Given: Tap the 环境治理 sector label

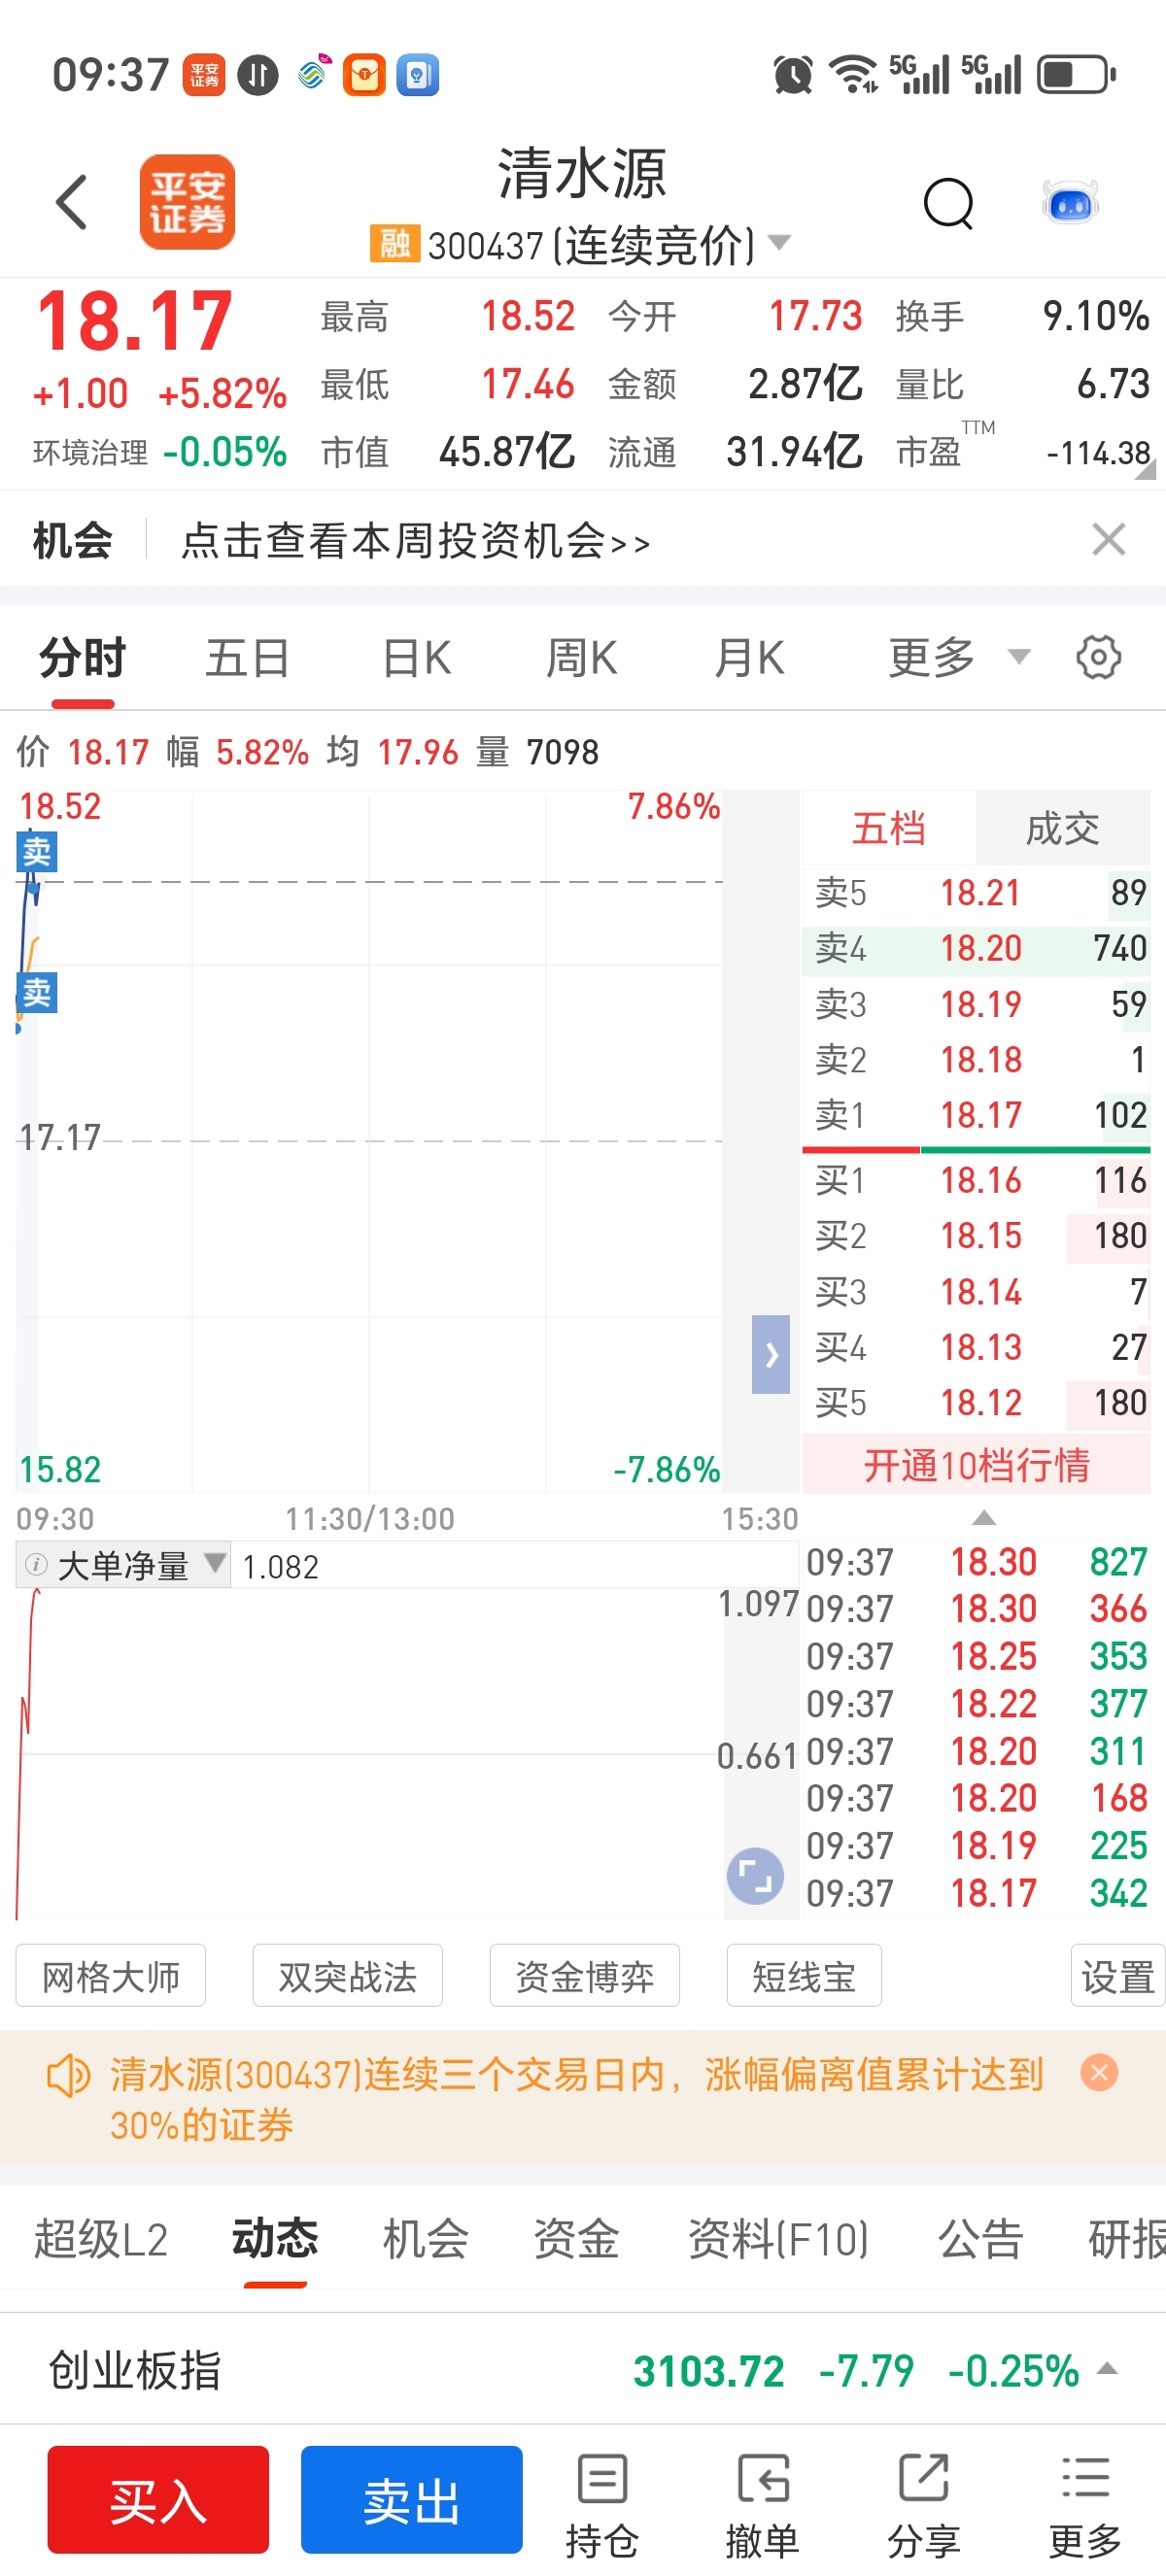Looking at the screenshot, I should point(90,453).
